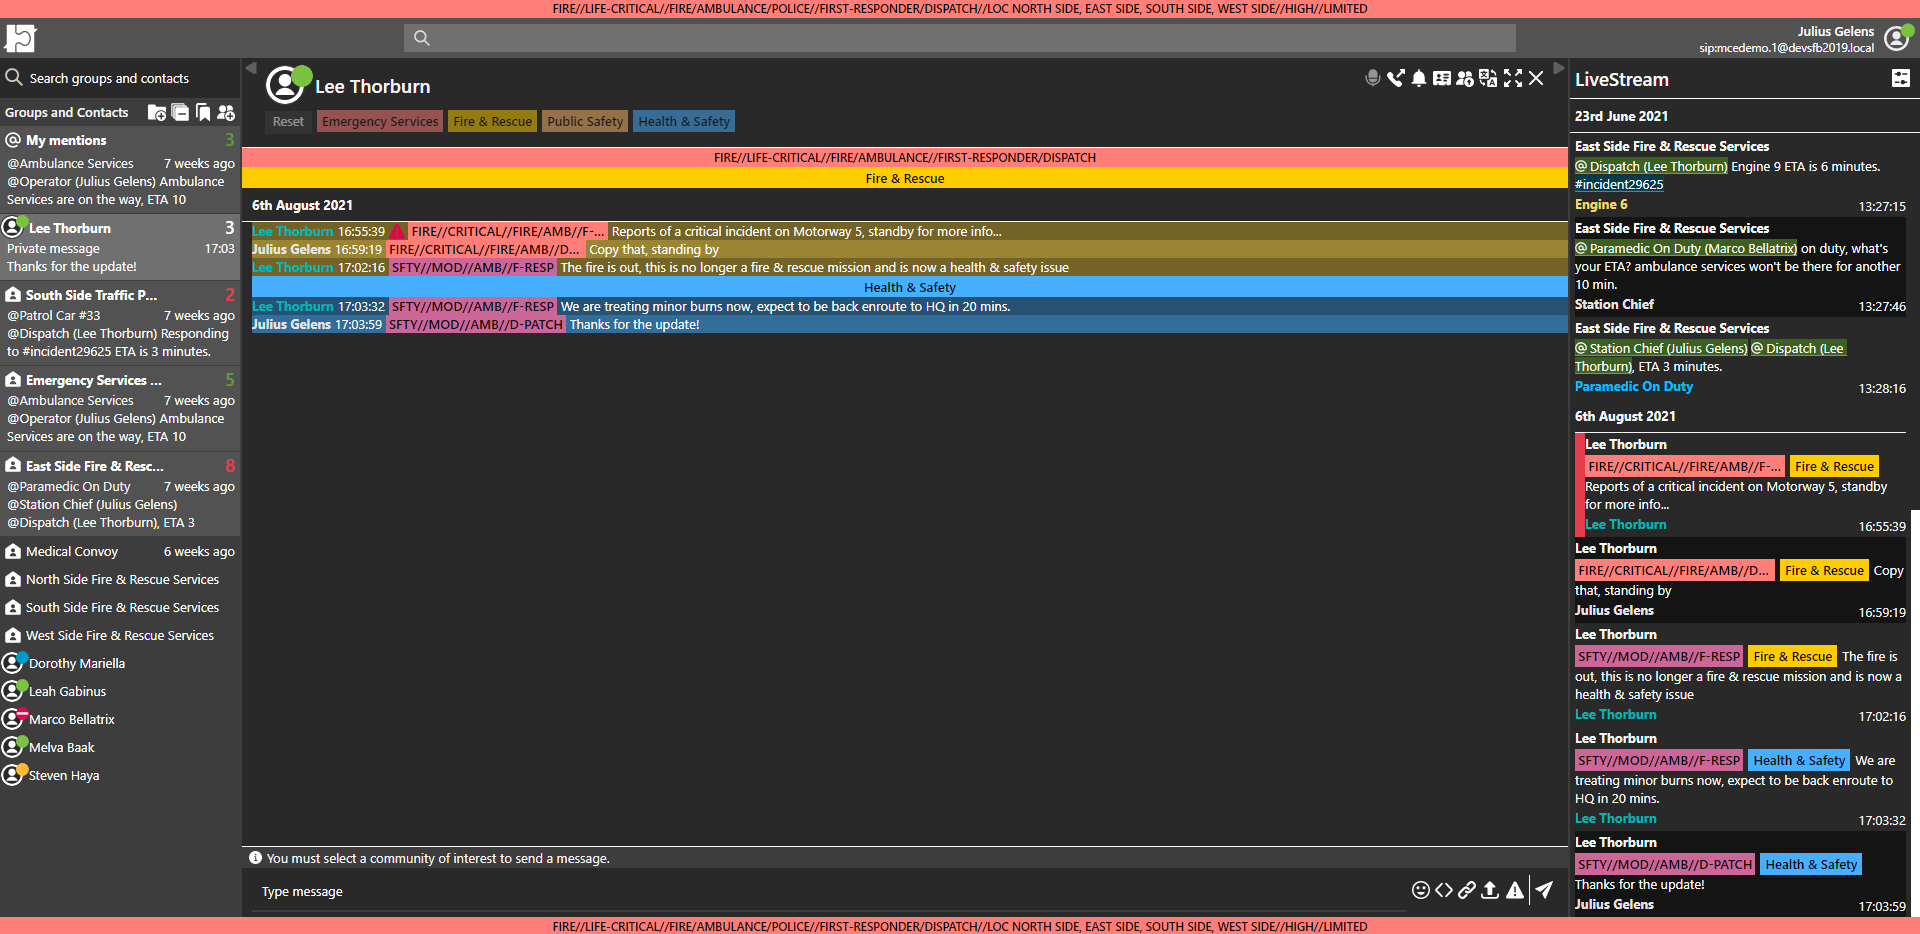This screenshot has height=934, width=1920.
Task: Click in the global search field at top
Action: (x=960, y=38)
